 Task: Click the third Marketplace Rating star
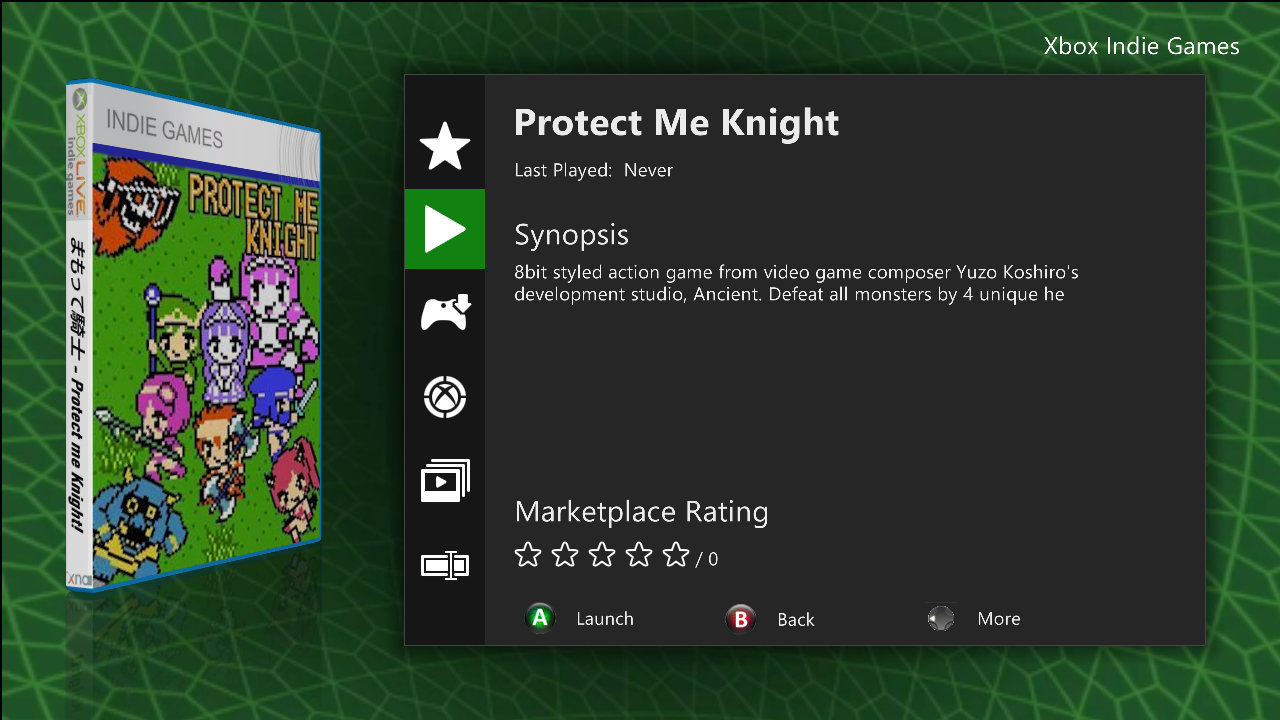click(x=602, y=555)
